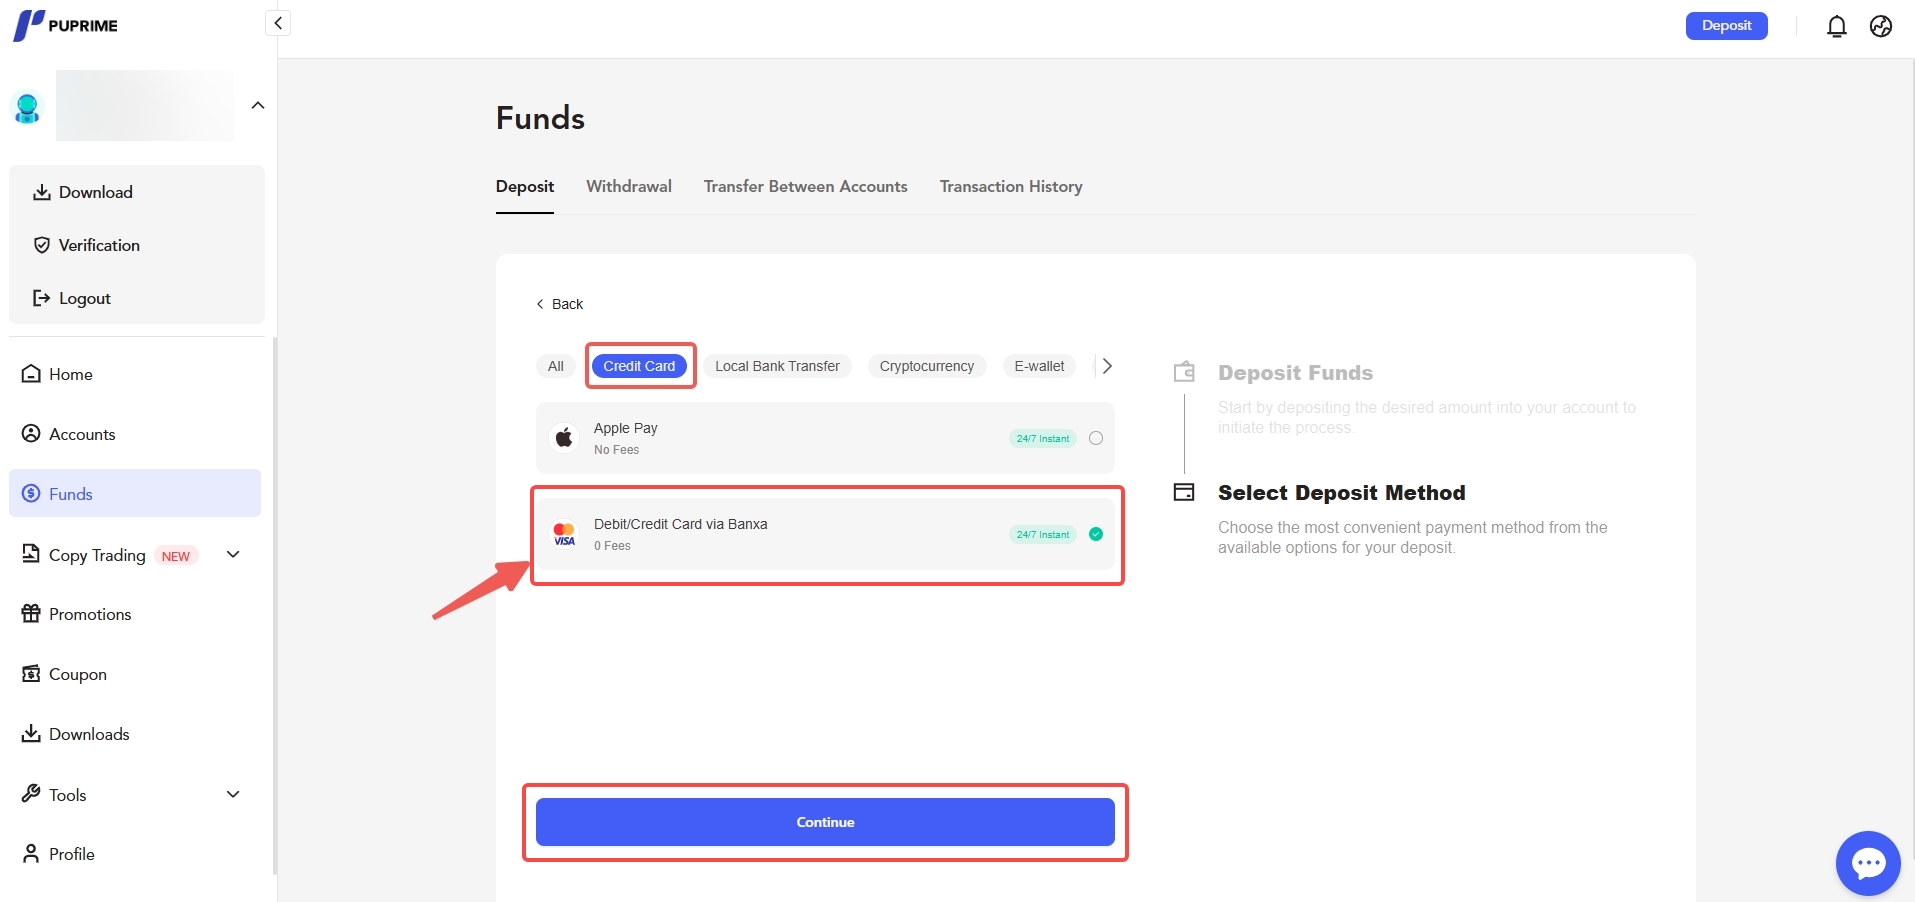
Task: Click the notification bell icon
Action: coord(1836,27)
